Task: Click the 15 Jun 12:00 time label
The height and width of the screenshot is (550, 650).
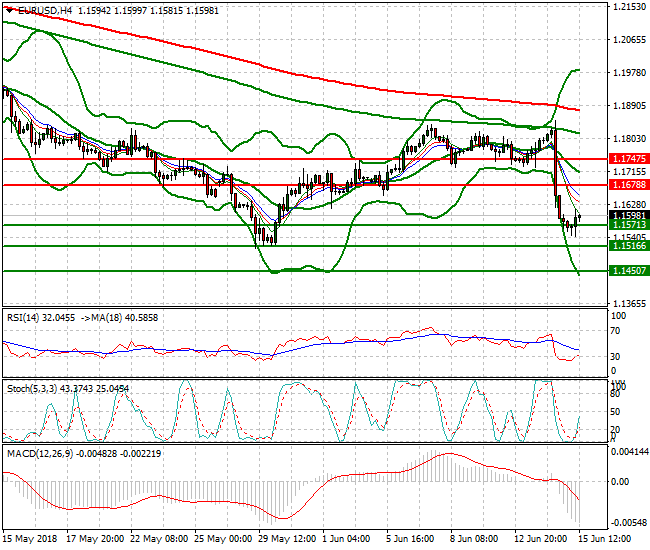Action: click(604, 539)
